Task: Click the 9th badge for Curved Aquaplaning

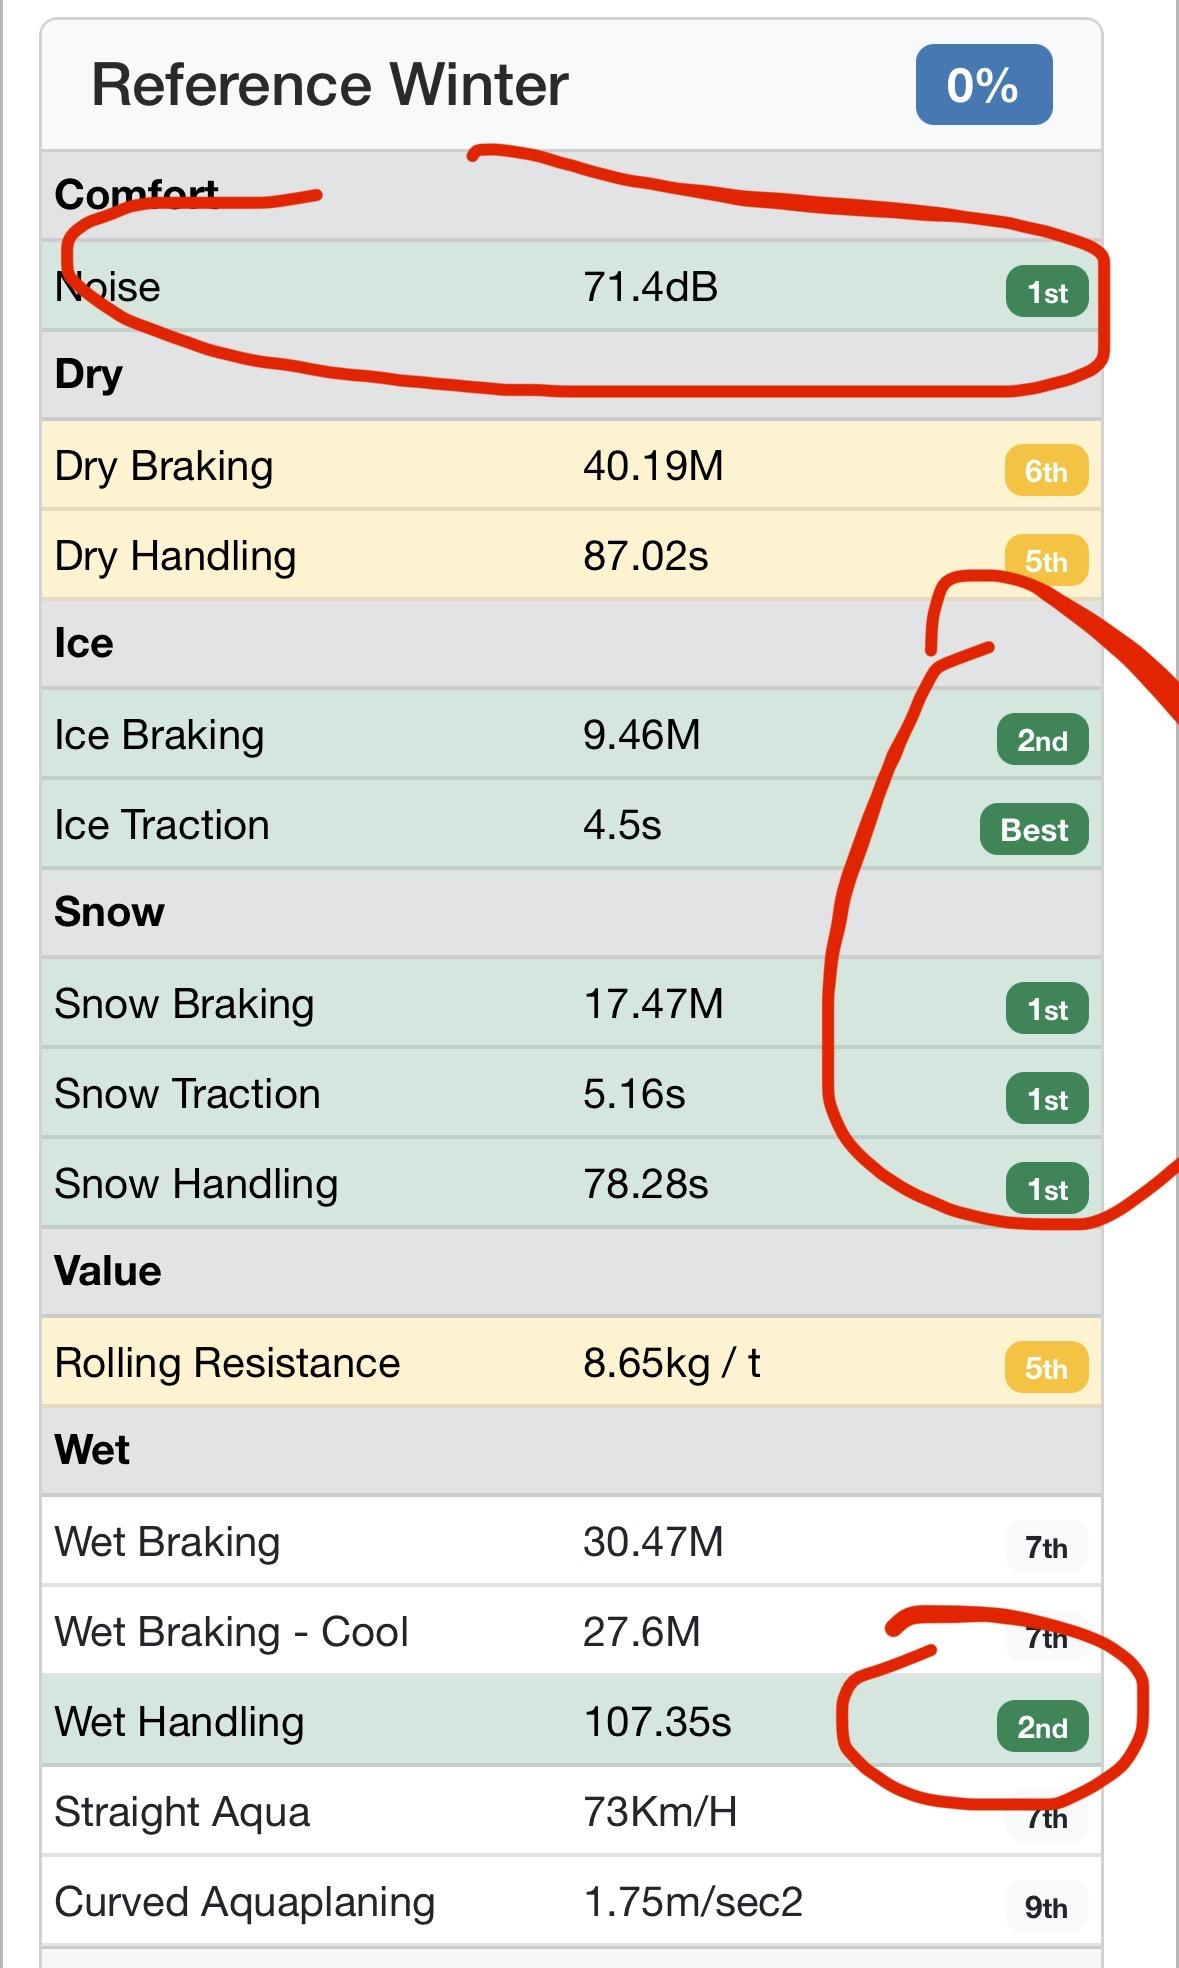Action: [1045, 1907]
